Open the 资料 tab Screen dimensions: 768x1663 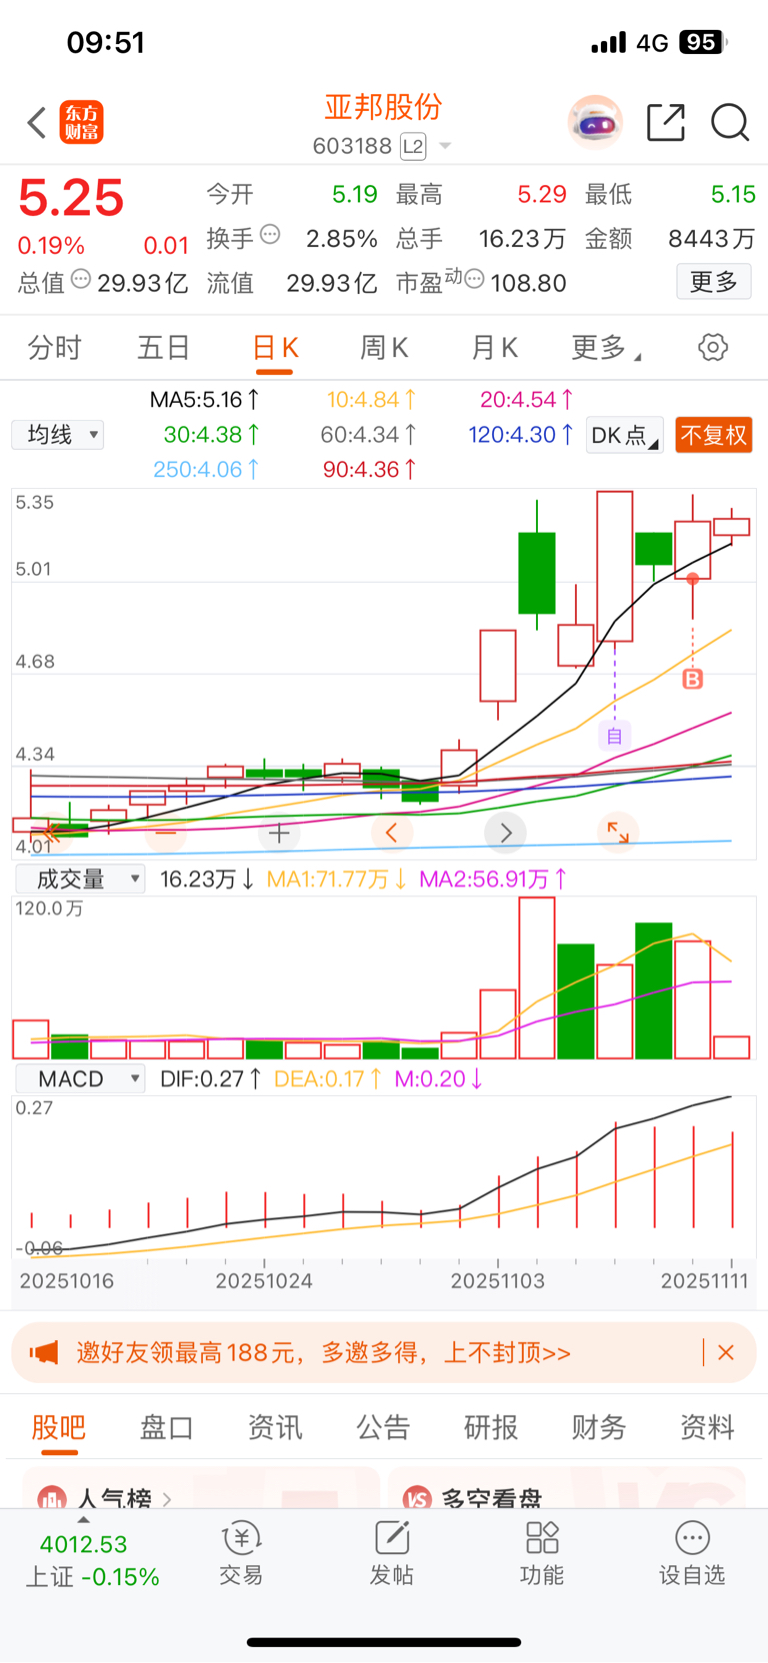tap(707, 1427)
